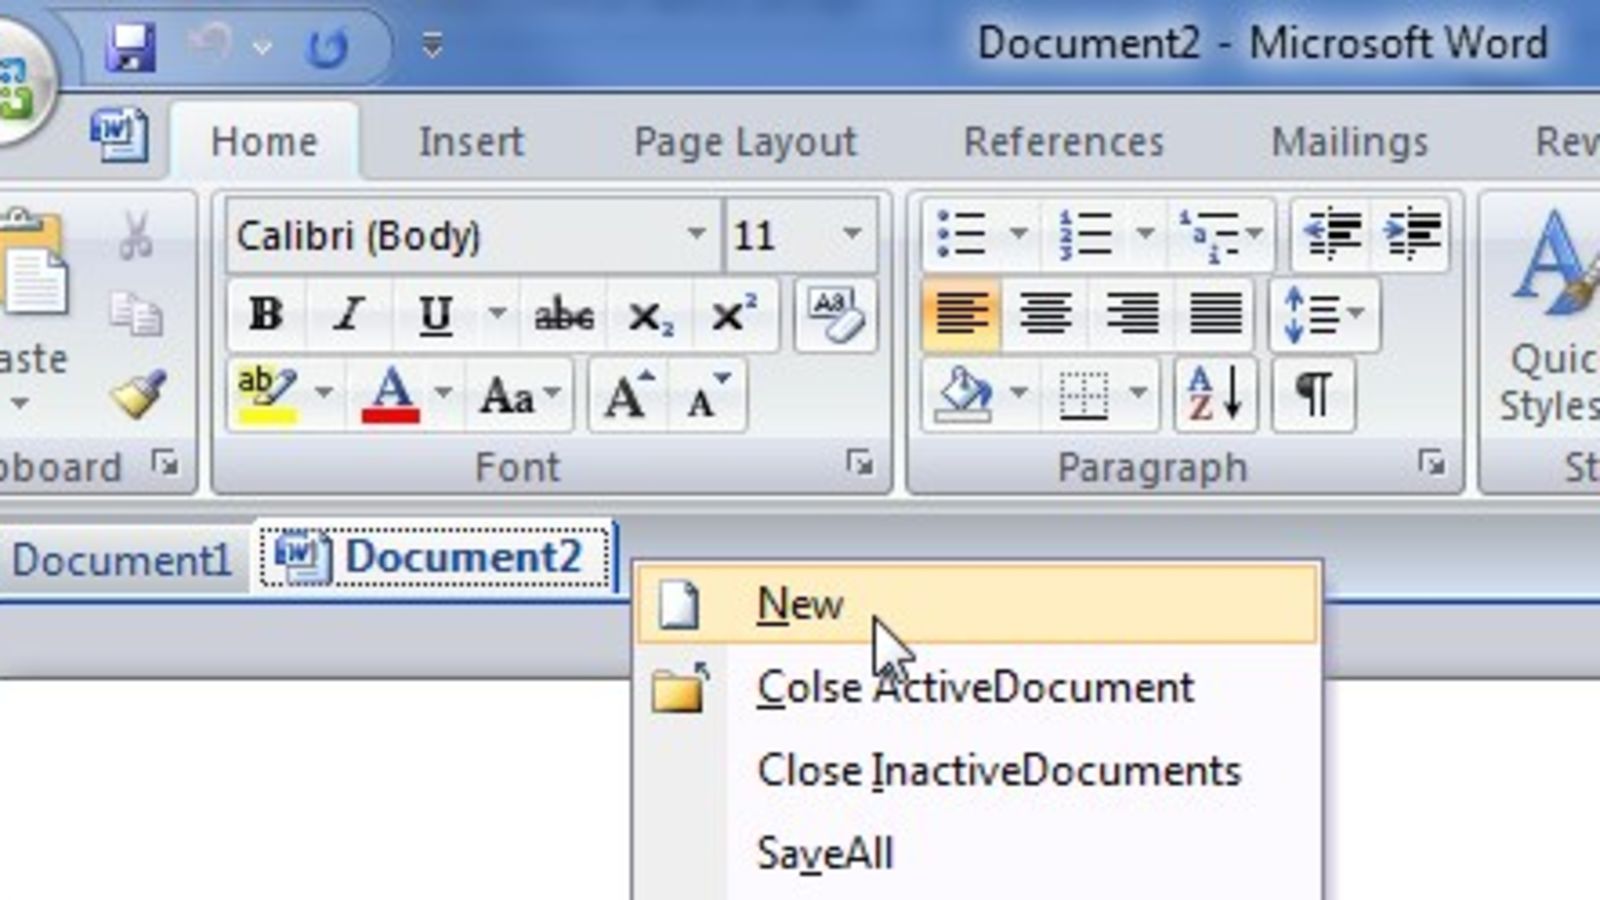1600x900 pixels.
Task: Switch to the References tab
Action: [1064, 142]
